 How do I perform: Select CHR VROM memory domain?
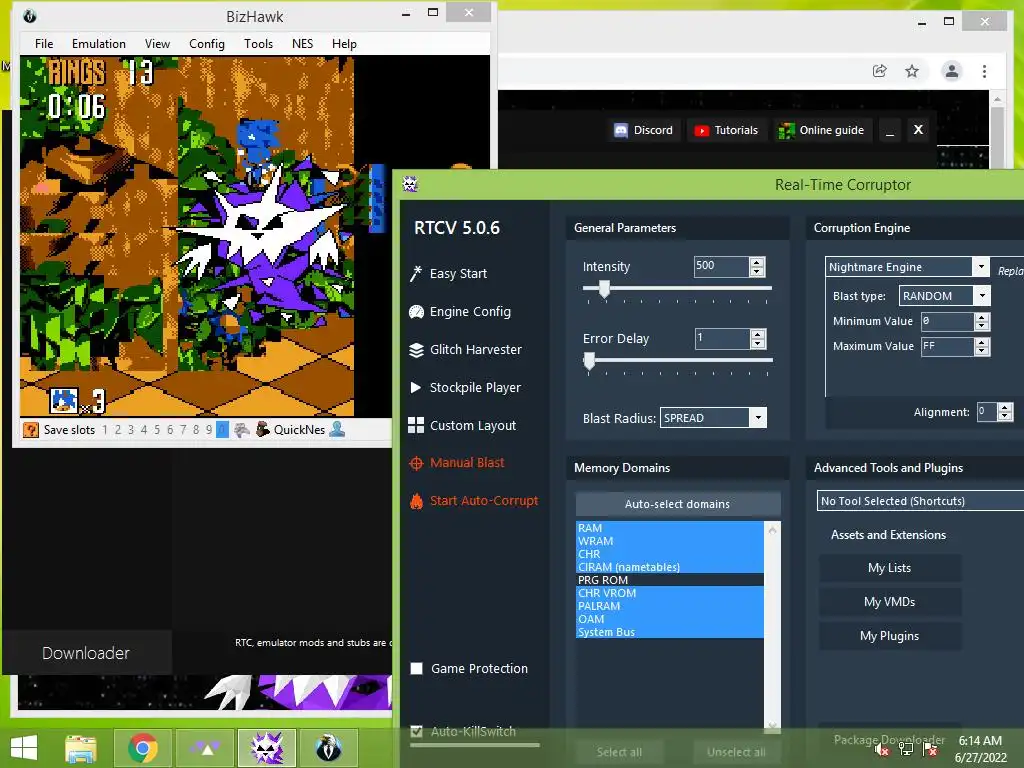pyautogui.click(x=669, y=593)
